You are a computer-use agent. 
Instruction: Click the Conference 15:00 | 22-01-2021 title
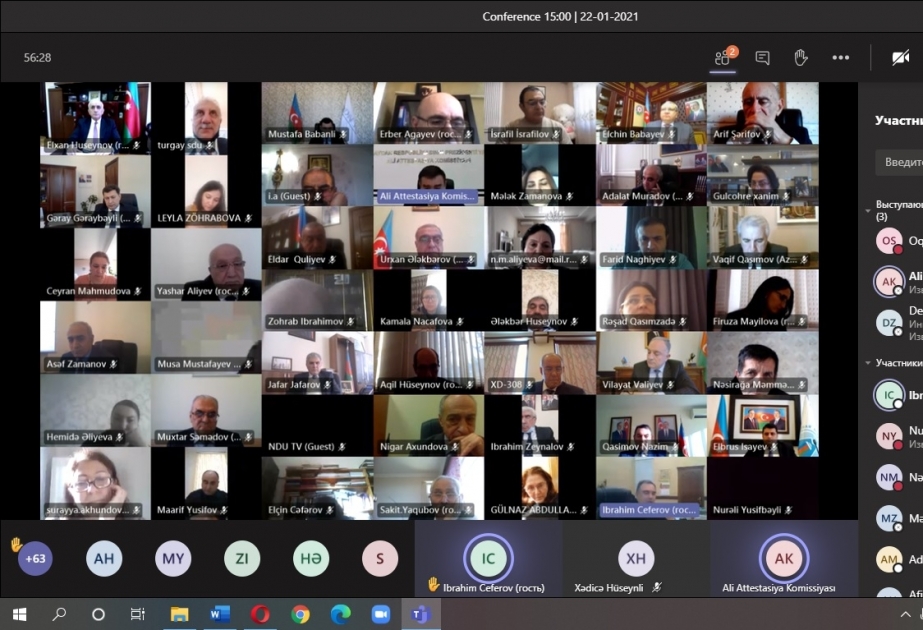click(560, 16)
